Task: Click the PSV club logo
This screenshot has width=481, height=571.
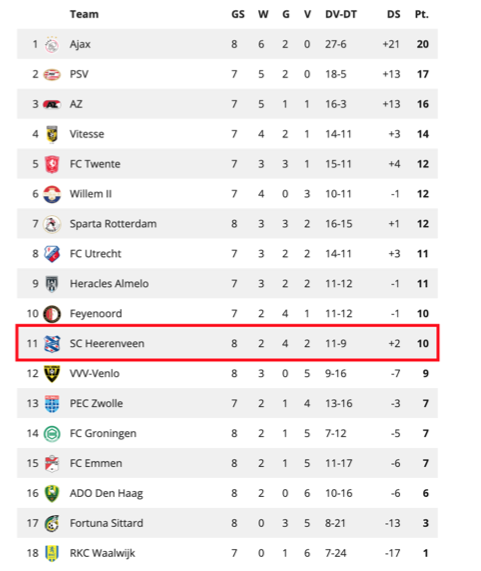Action: (x=52, y=75)
